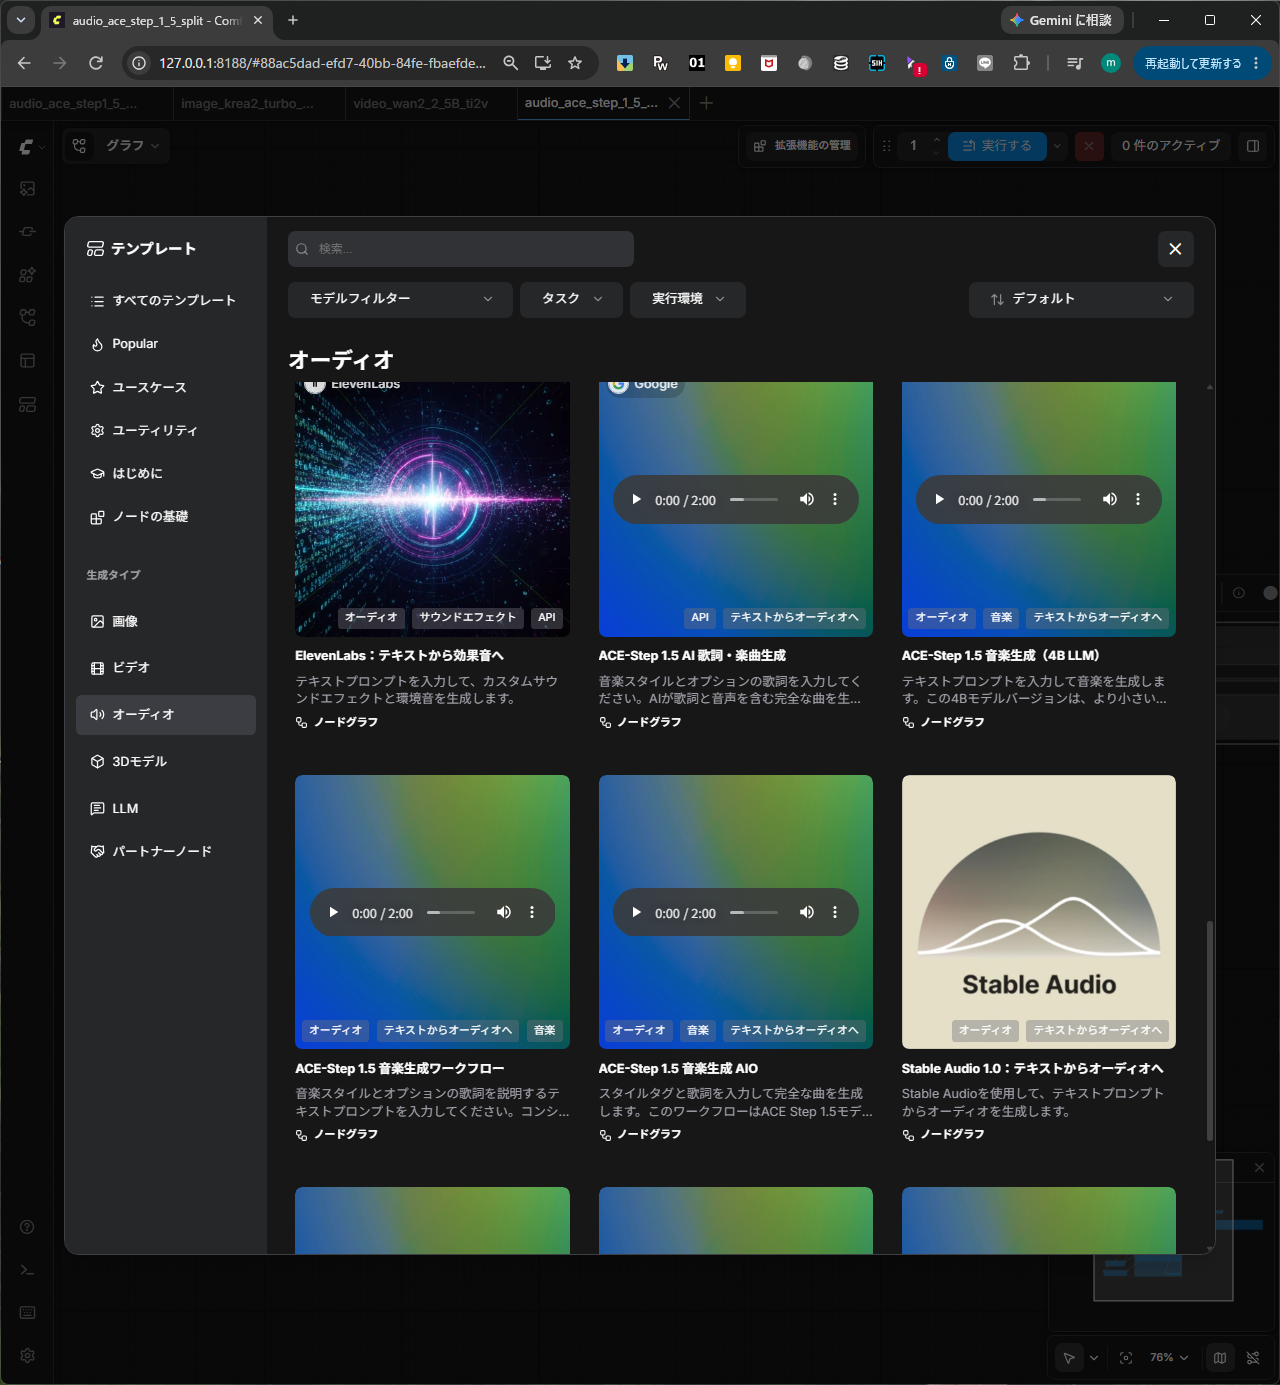Mute the ACE-Step 1.5 音楽生成 AIO preview
The image size is (1280, 1385).
807,912
